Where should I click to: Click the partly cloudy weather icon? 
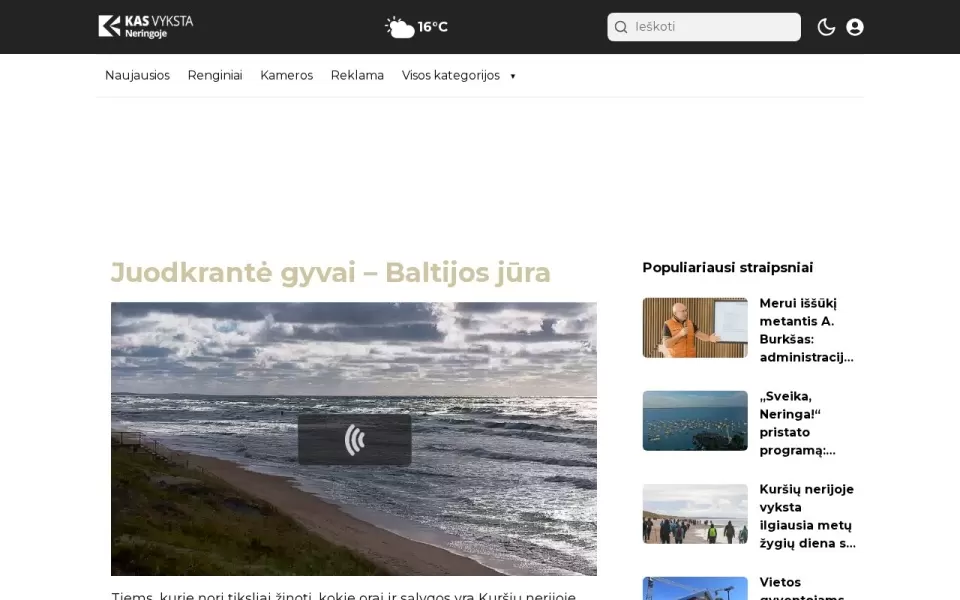[x=400, y=28]
